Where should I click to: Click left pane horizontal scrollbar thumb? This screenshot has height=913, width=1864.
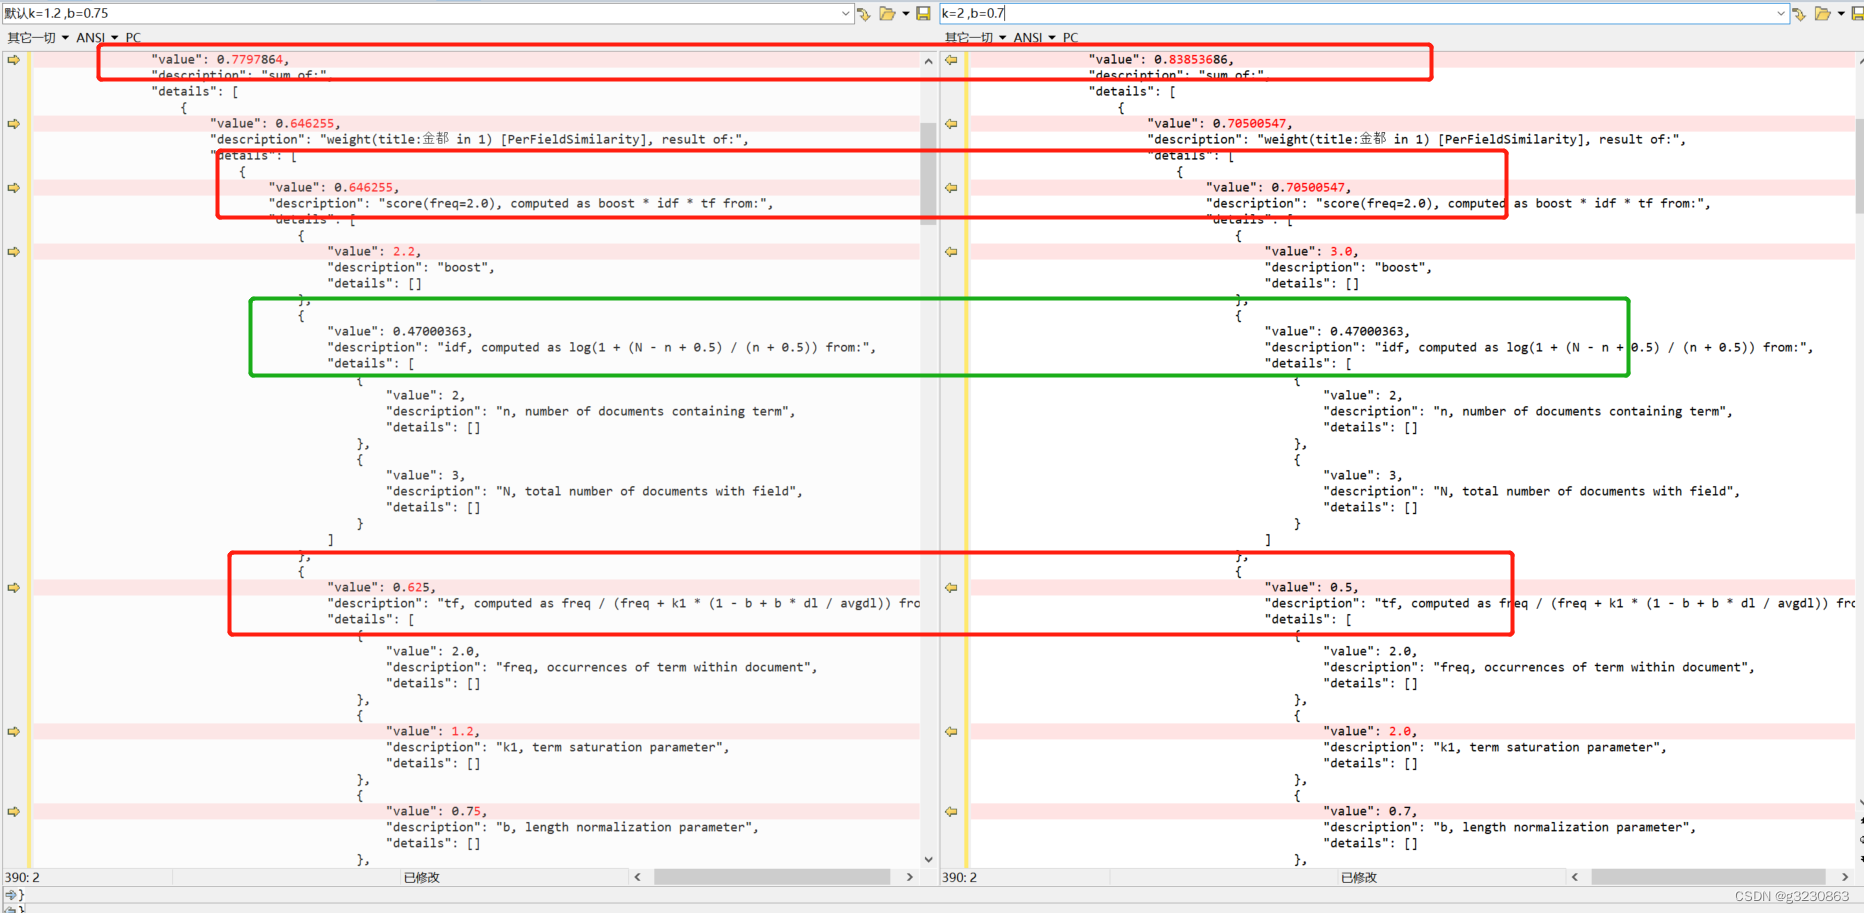pyautogui.click(x=772, y=877)
